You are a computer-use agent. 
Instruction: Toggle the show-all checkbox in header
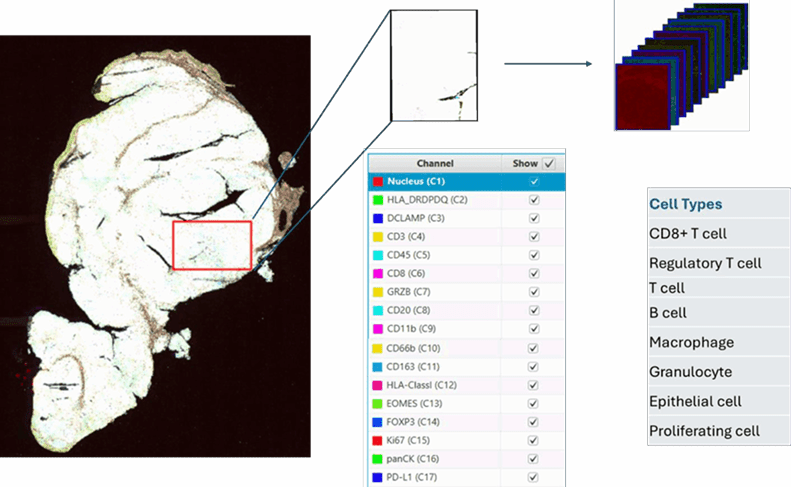tap(549, 163)
